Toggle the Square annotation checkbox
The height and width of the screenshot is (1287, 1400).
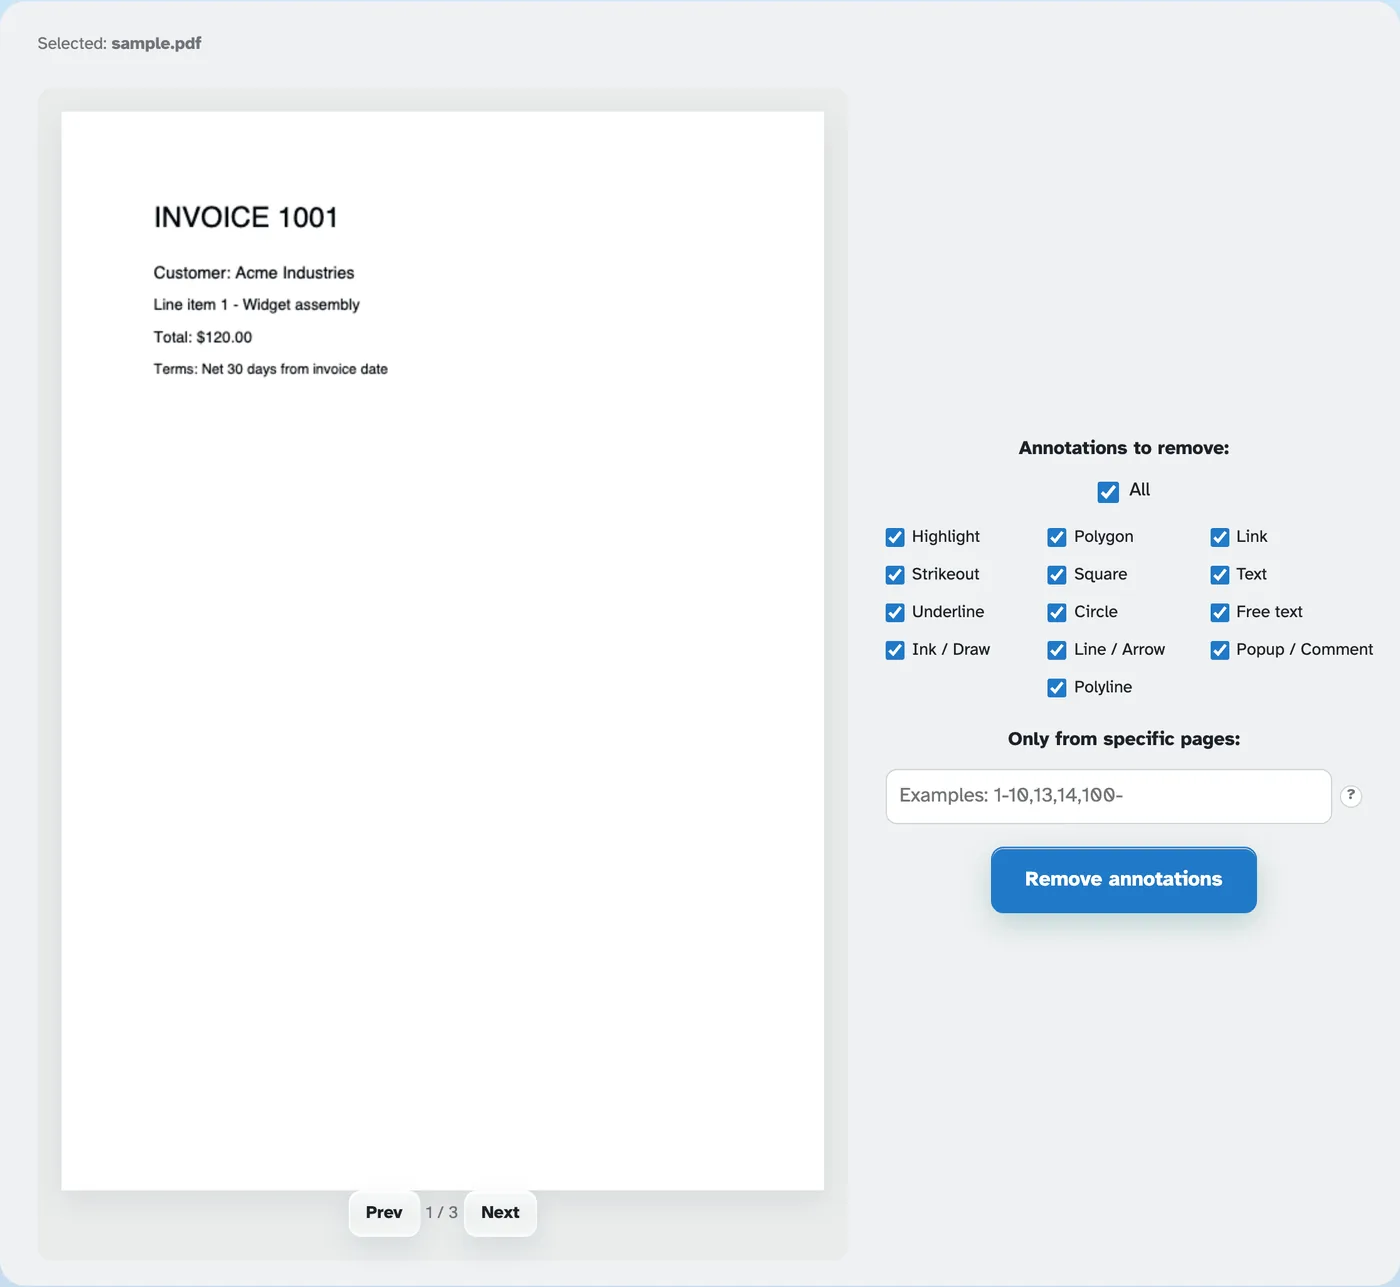(x=1057, y=575)
